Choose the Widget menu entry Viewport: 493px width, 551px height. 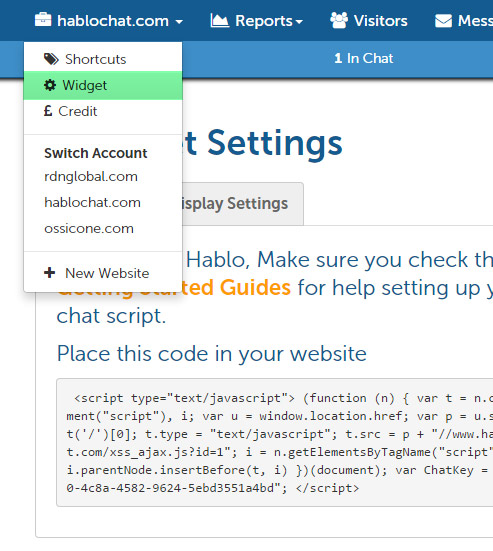click(x=103, y=85)
